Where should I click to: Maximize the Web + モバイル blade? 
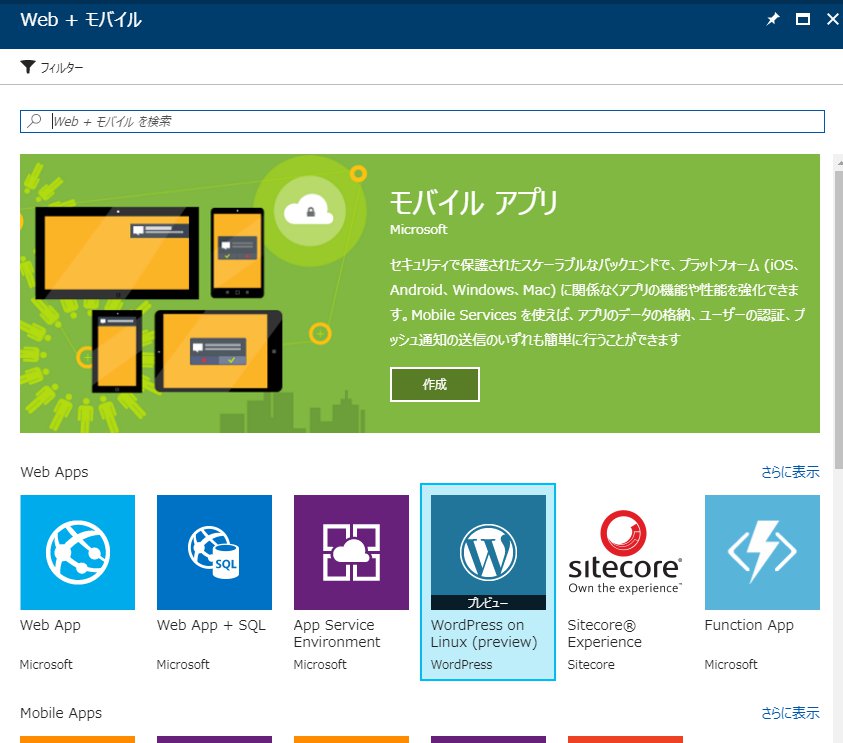click(x=802, y=20)
